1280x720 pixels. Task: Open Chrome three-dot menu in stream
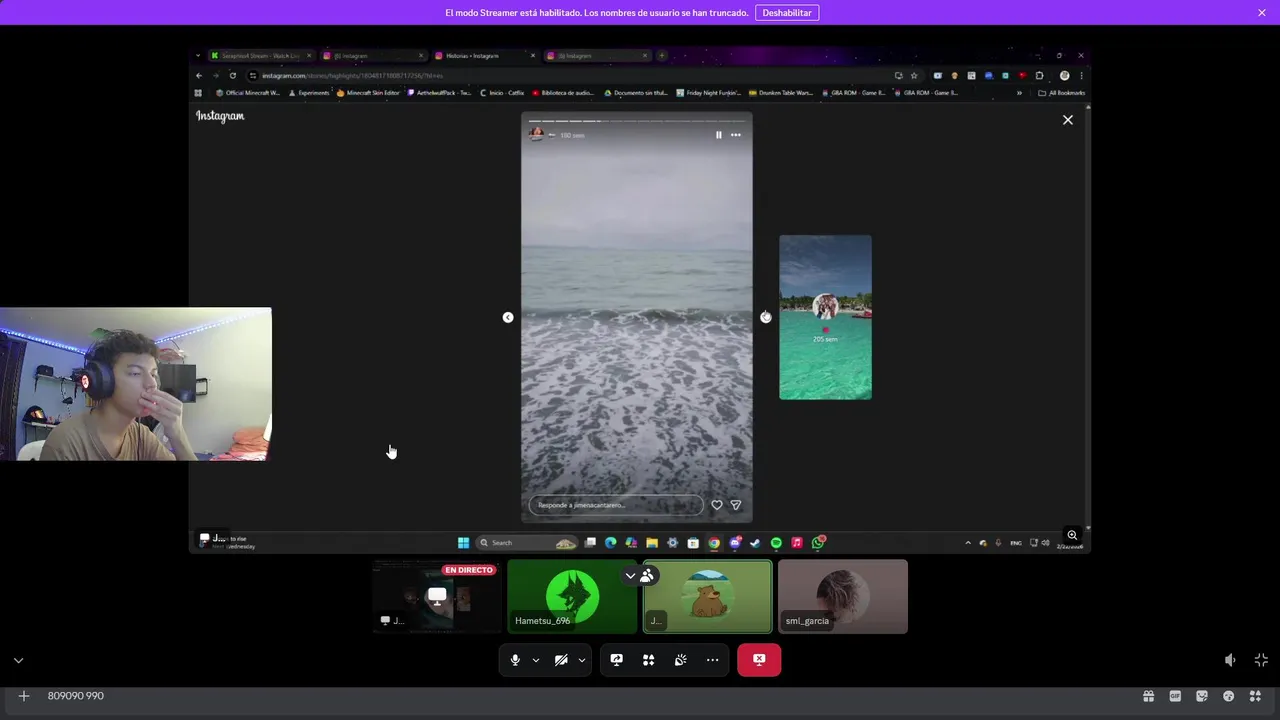point(1081,75)
